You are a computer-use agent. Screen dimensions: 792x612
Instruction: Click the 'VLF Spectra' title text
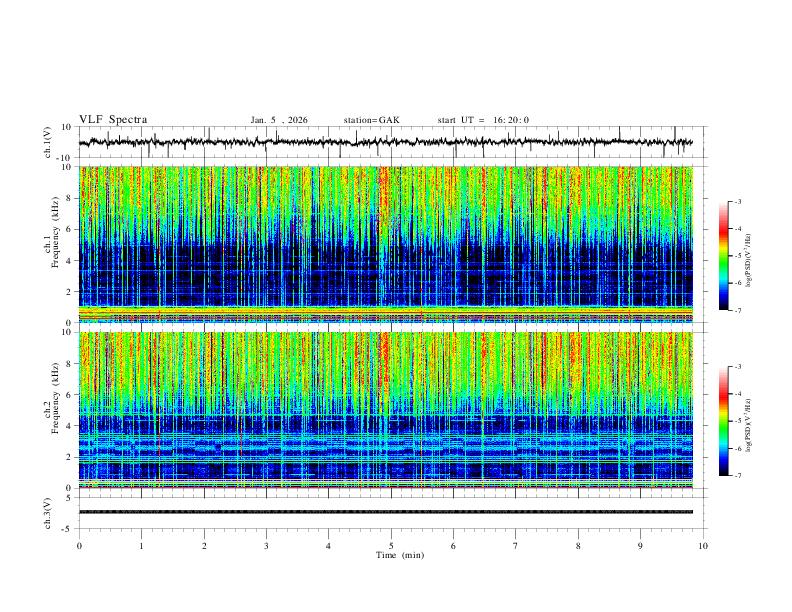(x=113, y=120)
